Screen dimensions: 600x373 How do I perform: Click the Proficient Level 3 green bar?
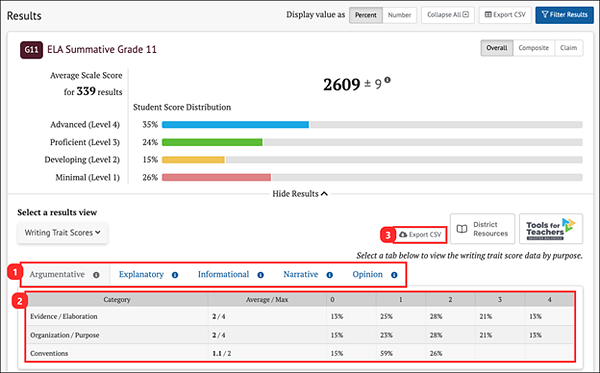pyautogui.click(x=212, y=142)
